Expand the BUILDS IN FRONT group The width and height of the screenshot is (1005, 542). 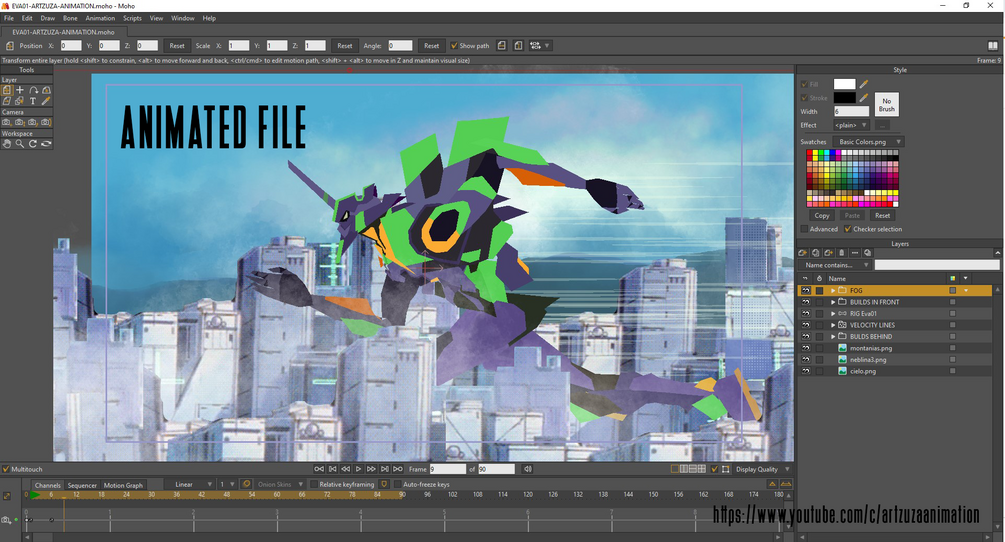(x=833, y=302)
